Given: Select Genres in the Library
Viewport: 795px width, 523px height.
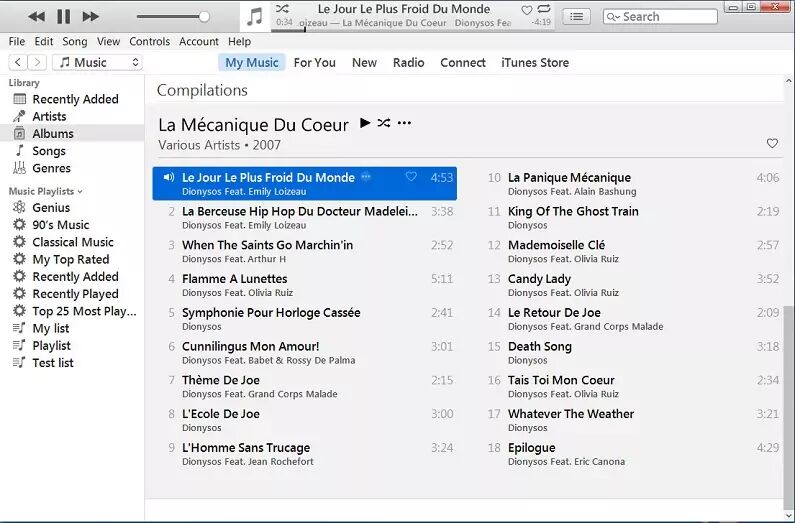Looking at the screenshot, I should 72,168.
